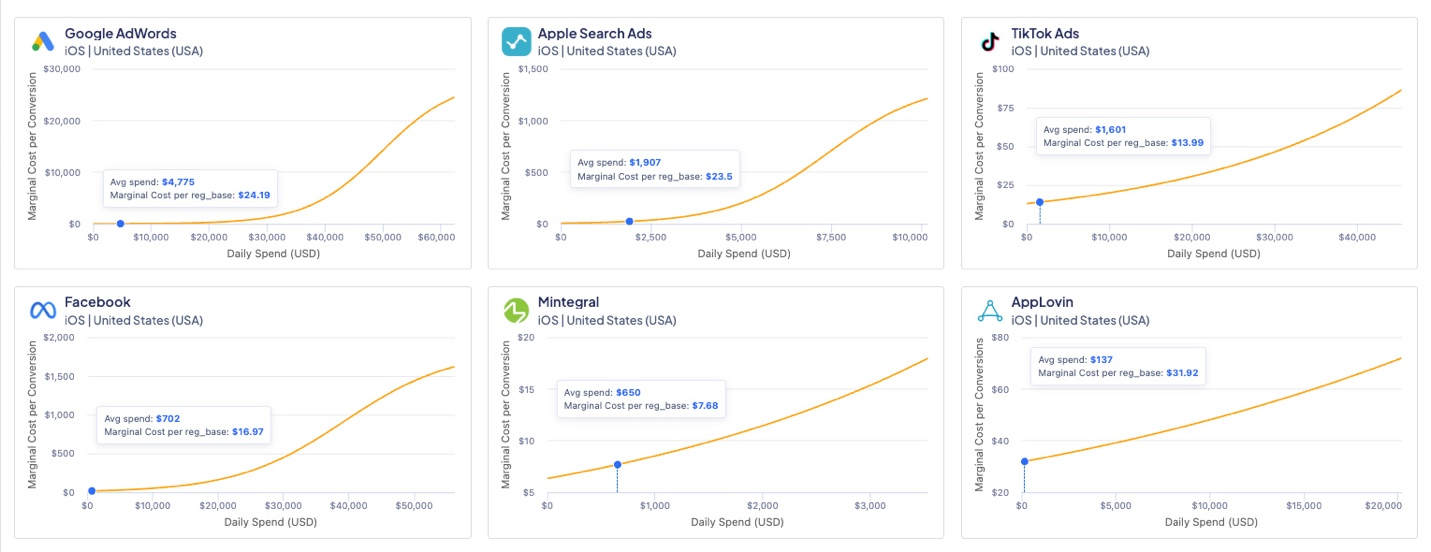Click the 'TikTok Ads' card title

coord(1045,33)
